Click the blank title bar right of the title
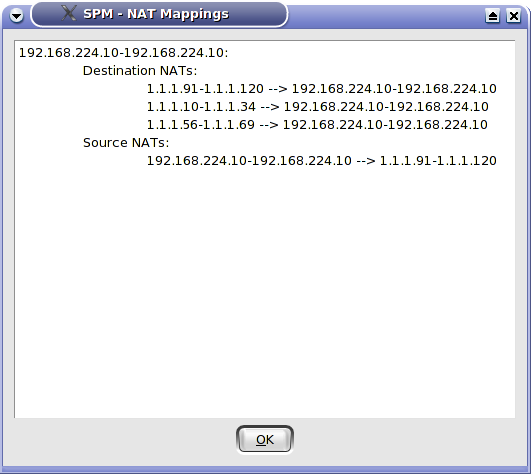 click(386, 16)
